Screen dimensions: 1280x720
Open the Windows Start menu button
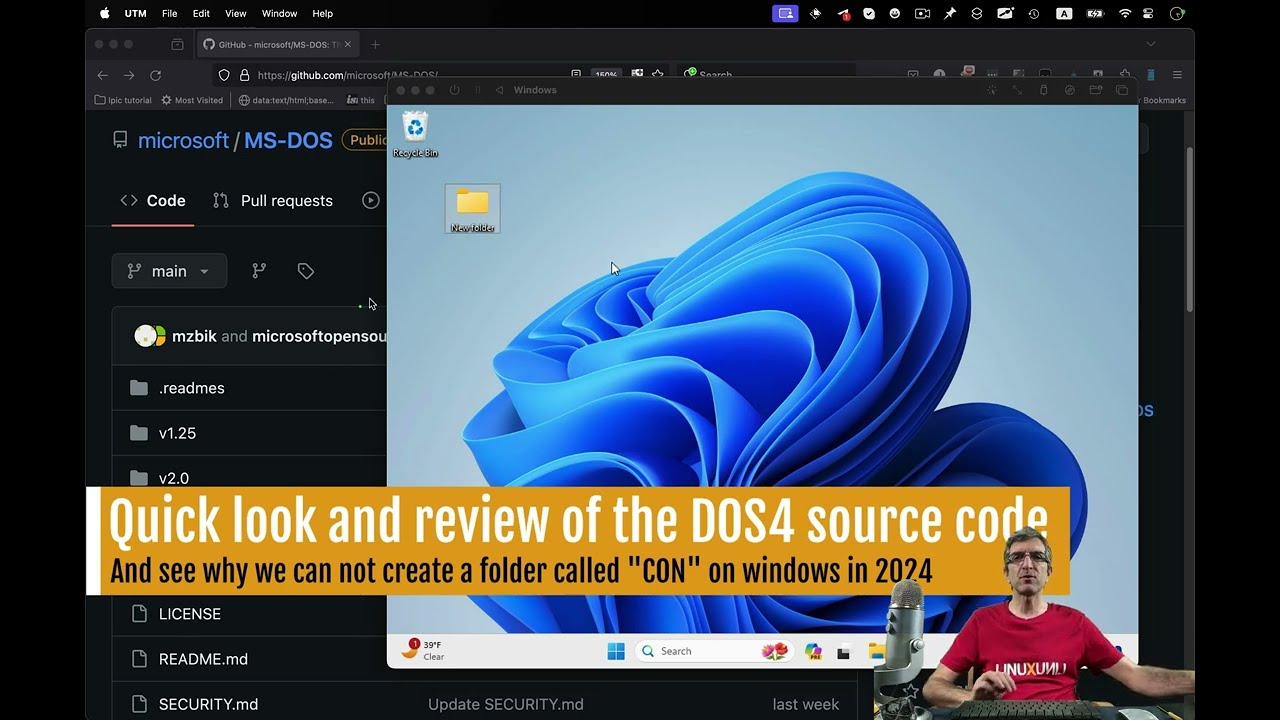(x=616, y=652)
